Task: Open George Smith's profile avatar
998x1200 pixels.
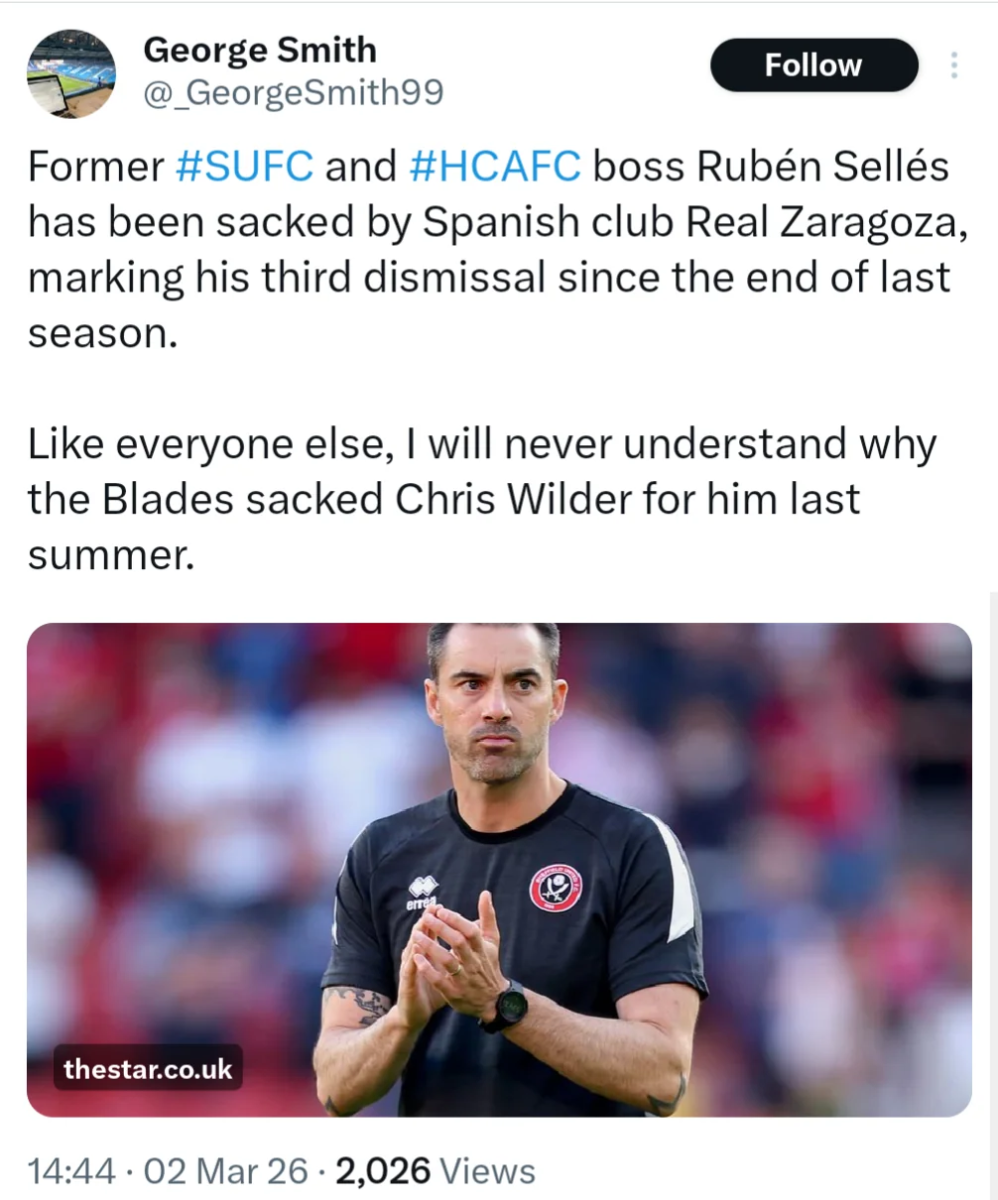Action: [x=71, y=73]
